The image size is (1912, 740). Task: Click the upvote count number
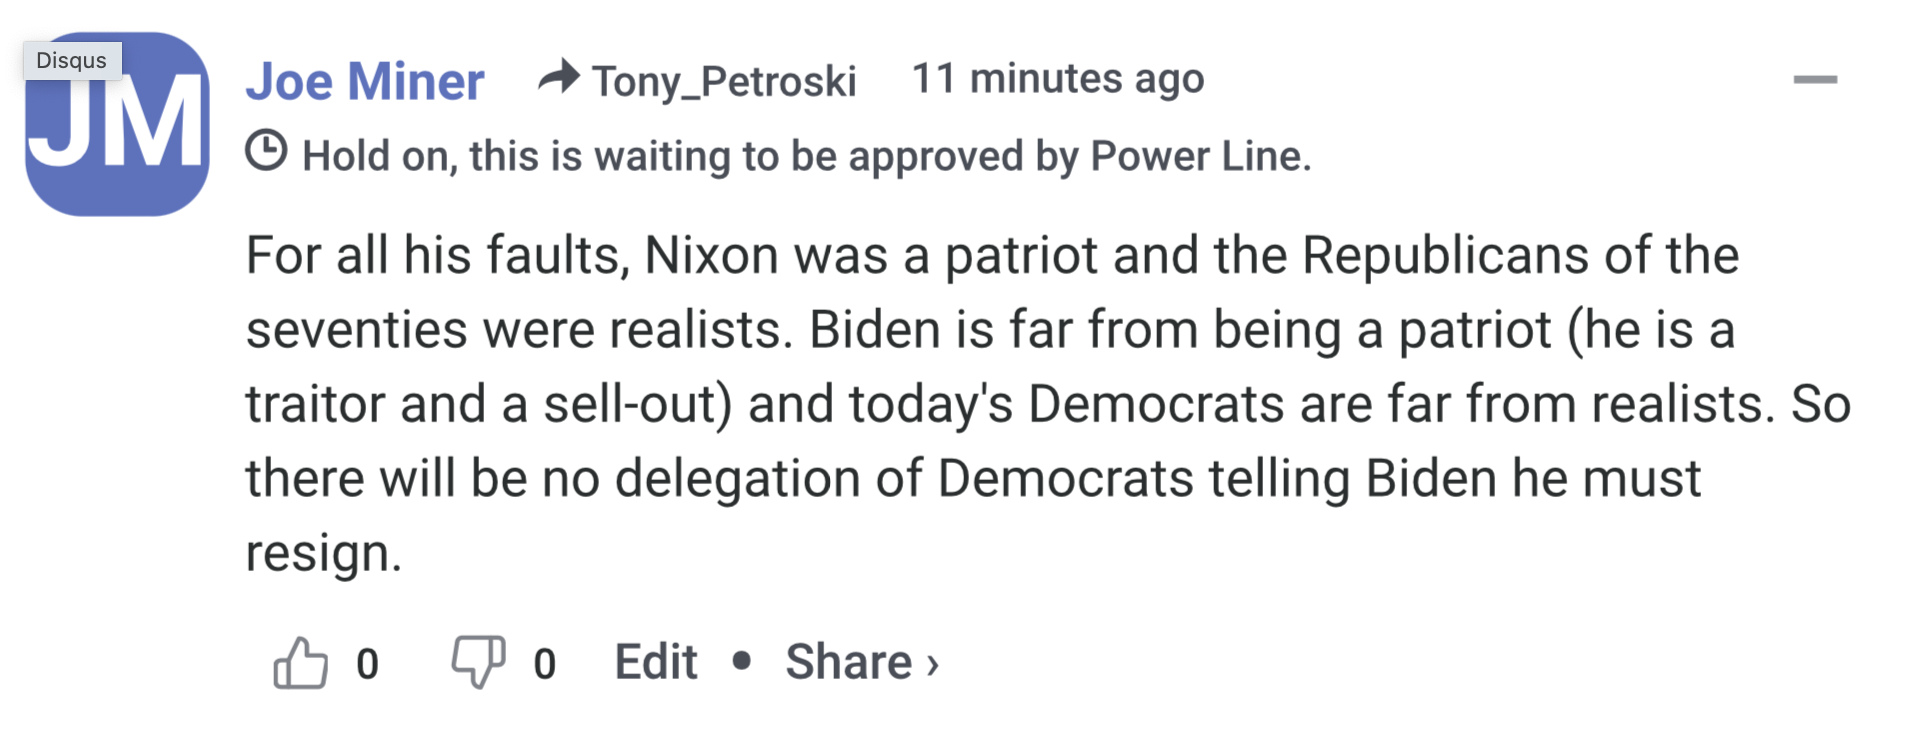[x=368, y=664]
